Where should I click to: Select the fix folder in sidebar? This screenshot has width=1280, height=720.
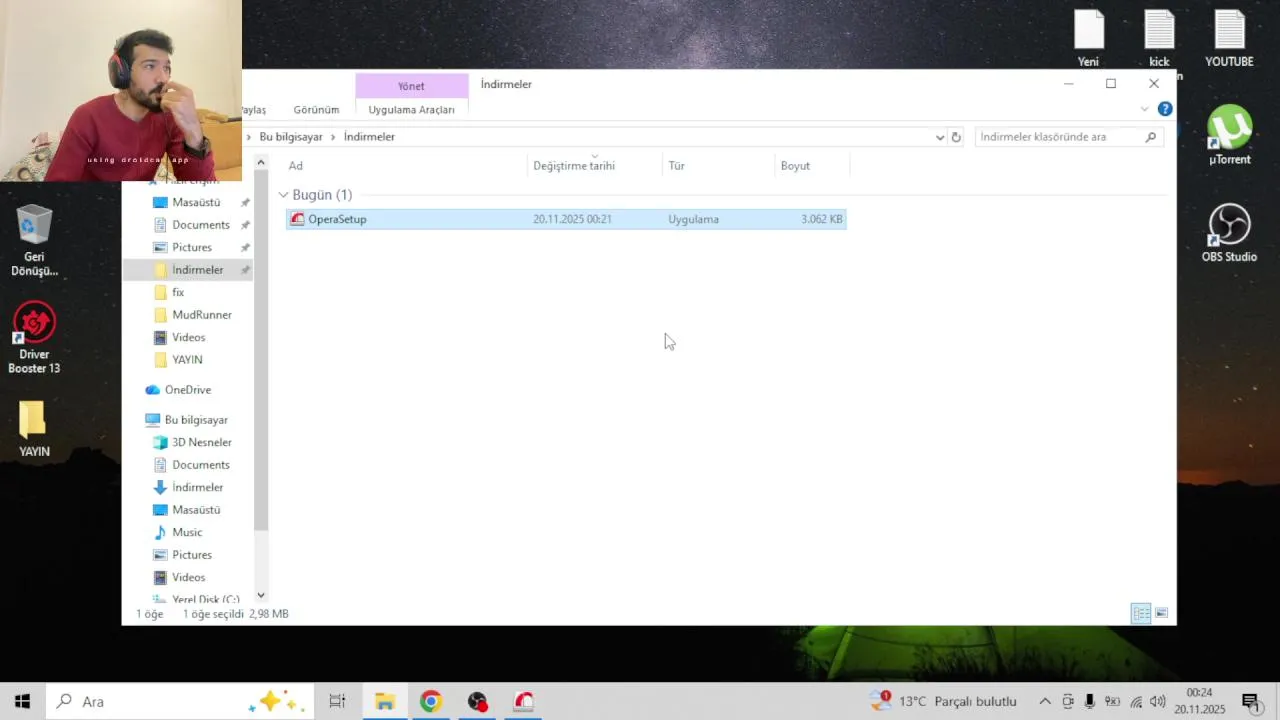tap(178, 292)
